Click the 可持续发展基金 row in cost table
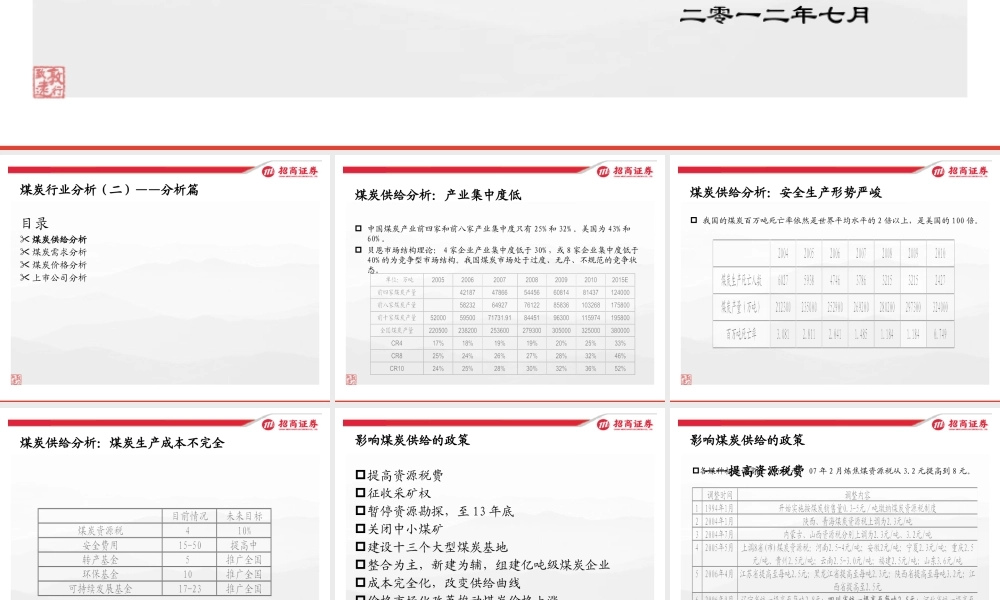The height and width of the screenshot is (600, 1000). click(155, 589)
